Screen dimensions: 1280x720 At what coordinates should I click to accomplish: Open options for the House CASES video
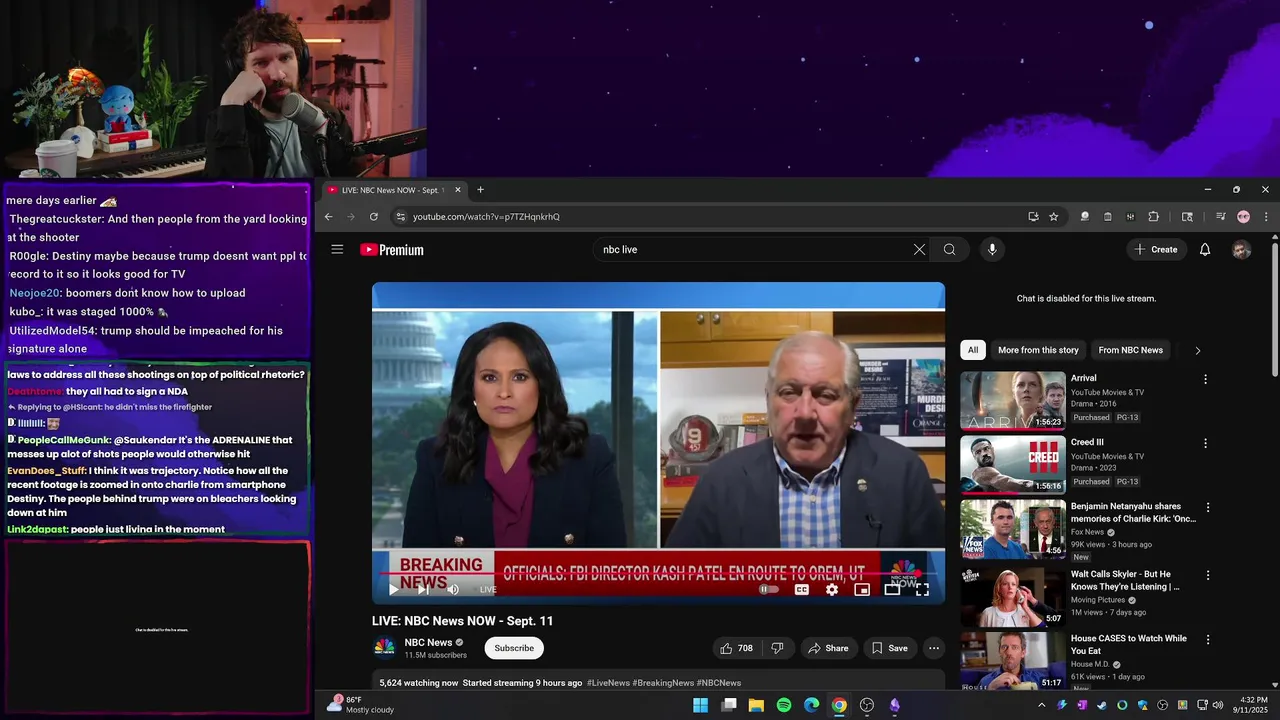[1208, 639]
